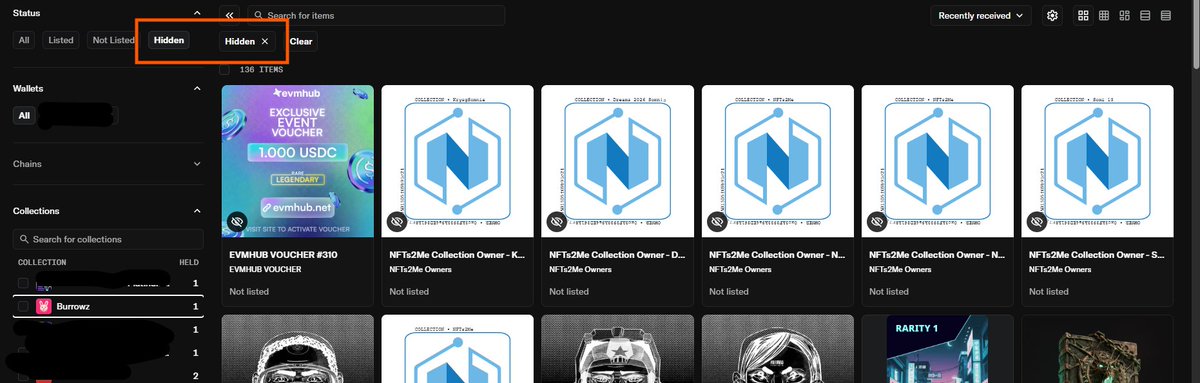Image resolution: width=1200 pixels, height=383 pixels.
Task: Tick the select-all checkbox beside 136 ITEMS
Action: click(225, 70)
